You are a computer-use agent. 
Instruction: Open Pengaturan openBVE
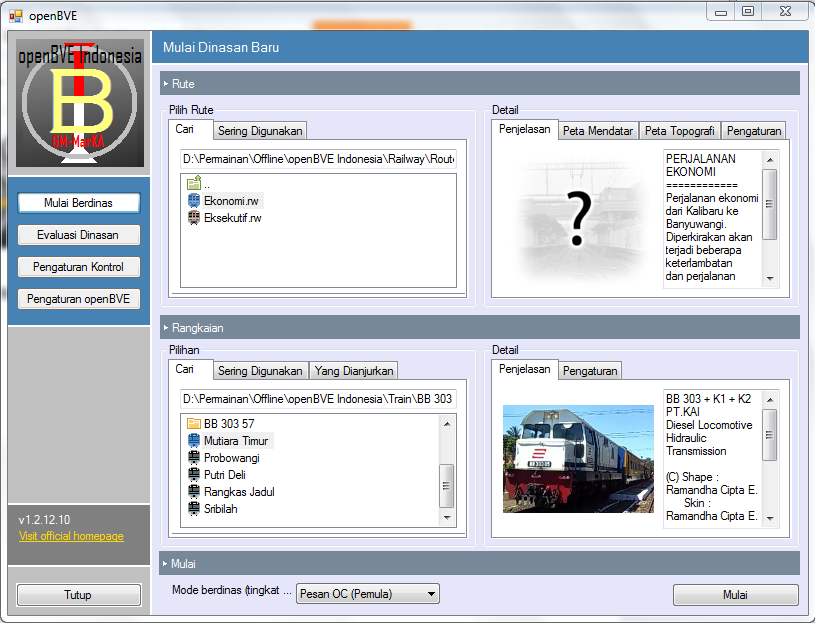tap(78, 299)
